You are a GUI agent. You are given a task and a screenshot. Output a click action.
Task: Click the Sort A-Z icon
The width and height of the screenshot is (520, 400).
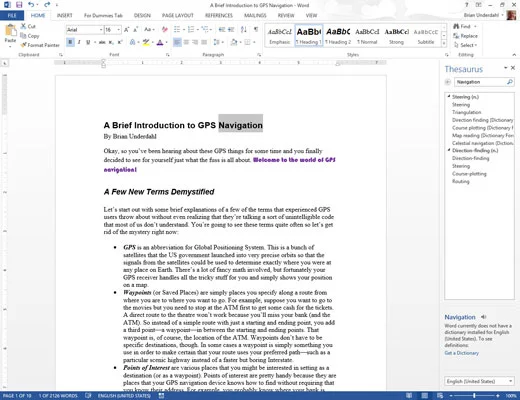pos(244,29)
